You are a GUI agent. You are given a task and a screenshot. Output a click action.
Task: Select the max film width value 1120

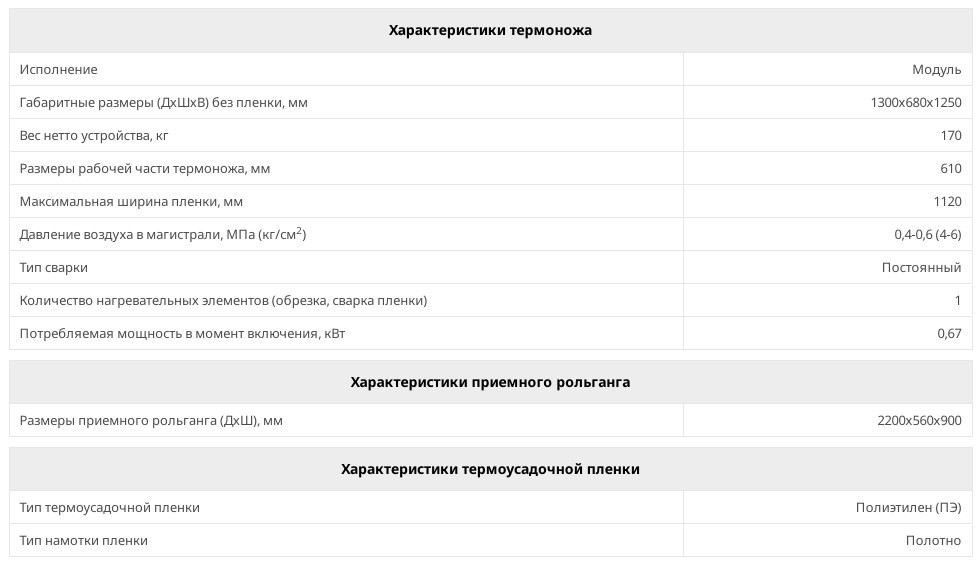point(947,202)
